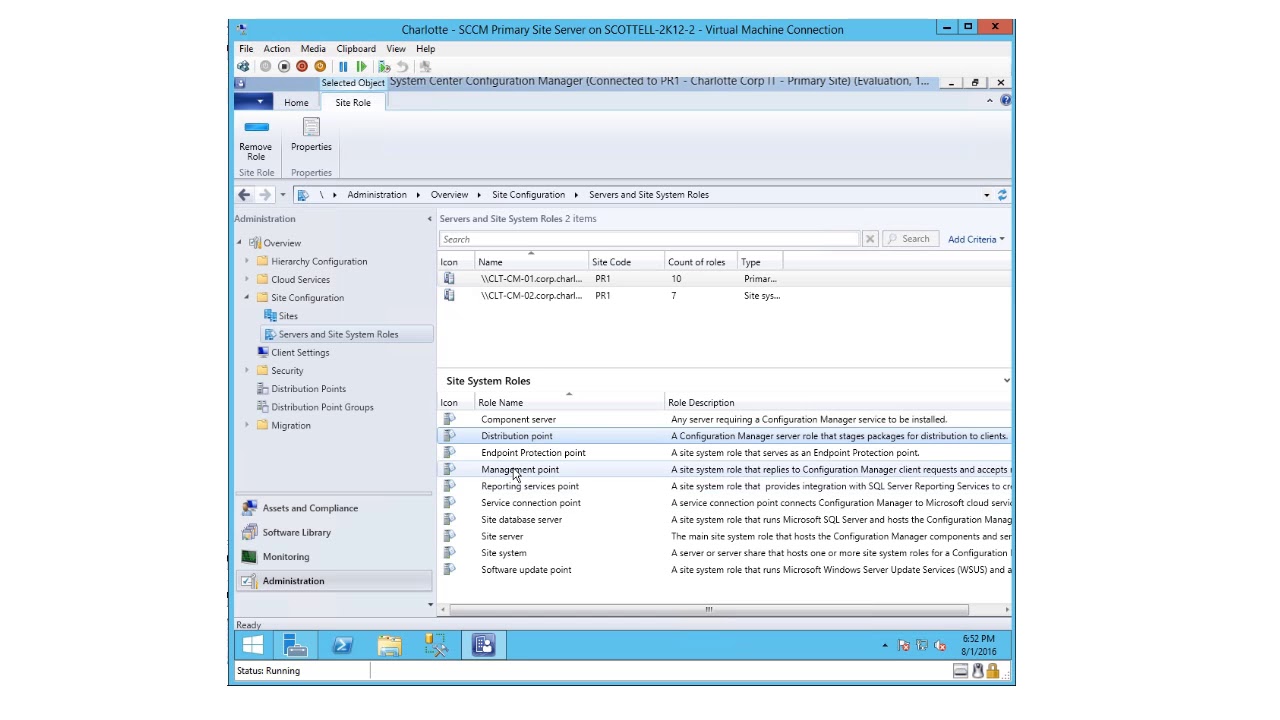Viewport: 1280px width, 720px height.
Task: Click inside the Search input field
Action: [x=650, y=239]
